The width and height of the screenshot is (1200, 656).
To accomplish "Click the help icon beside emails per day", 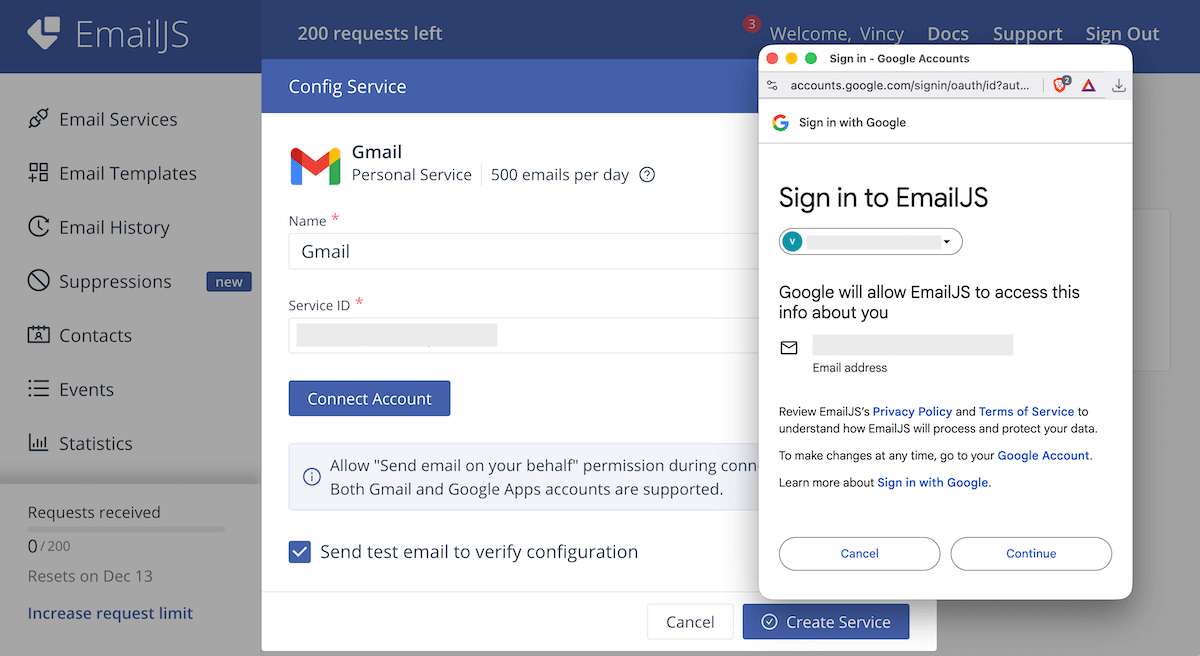I will point(647,175).
